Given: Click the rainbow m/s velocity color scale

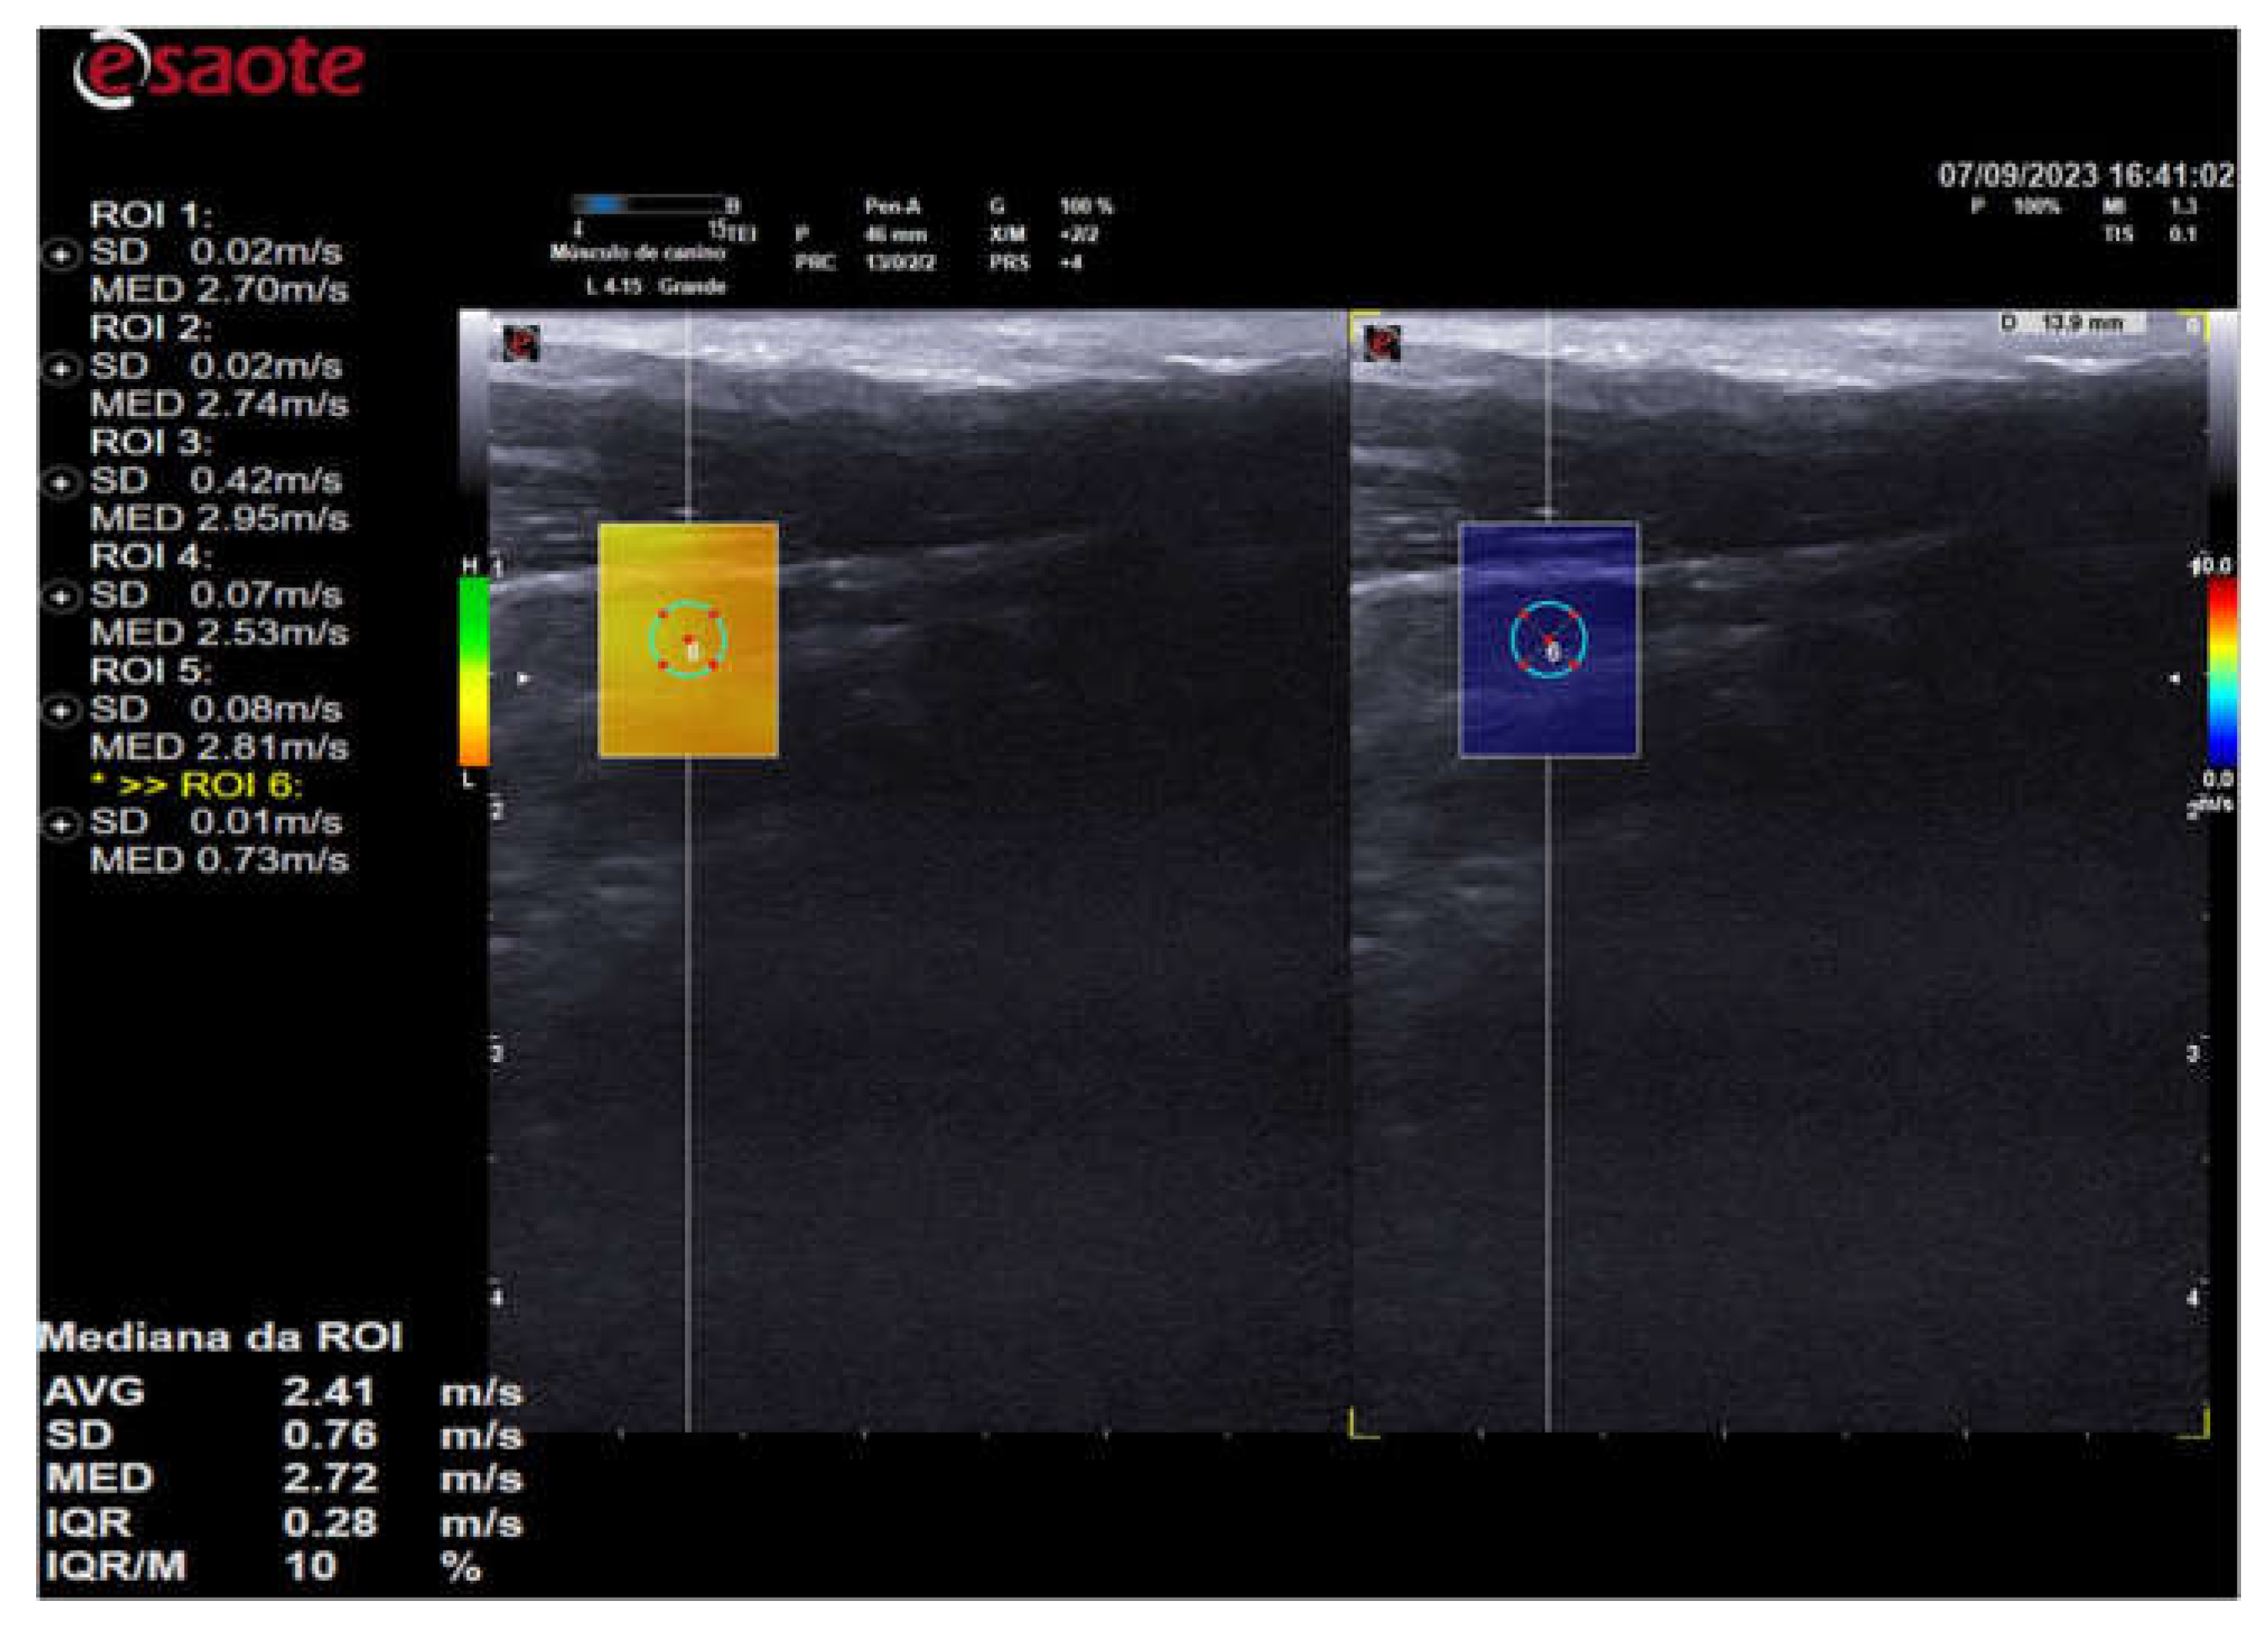Looking at the screenshot, I should [2222, 672].
